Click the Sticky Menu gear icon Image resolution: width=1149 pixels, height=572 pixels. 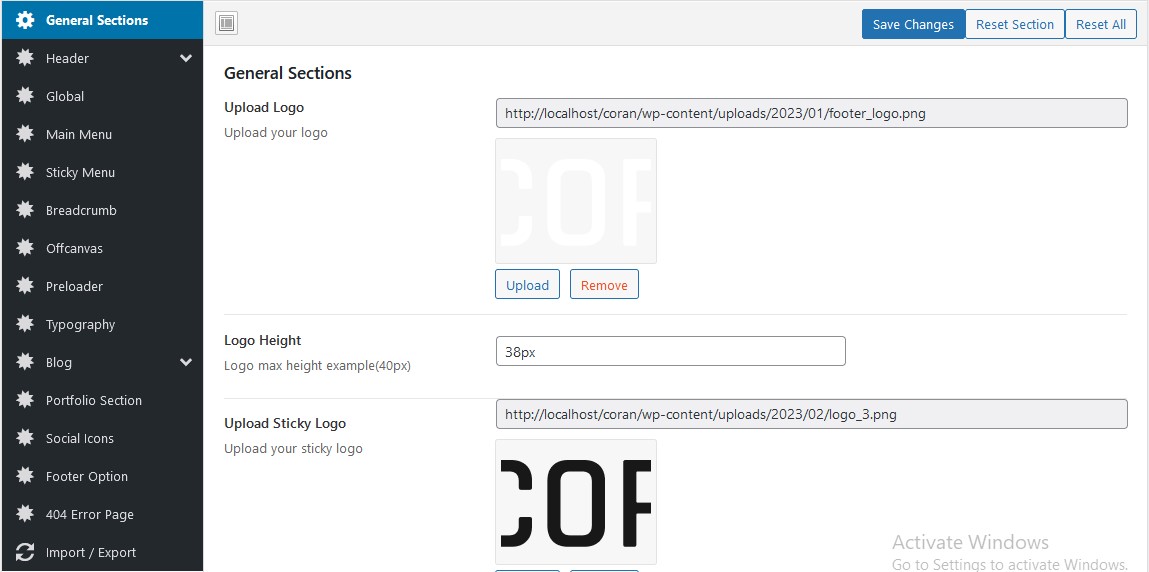[25, 172]
